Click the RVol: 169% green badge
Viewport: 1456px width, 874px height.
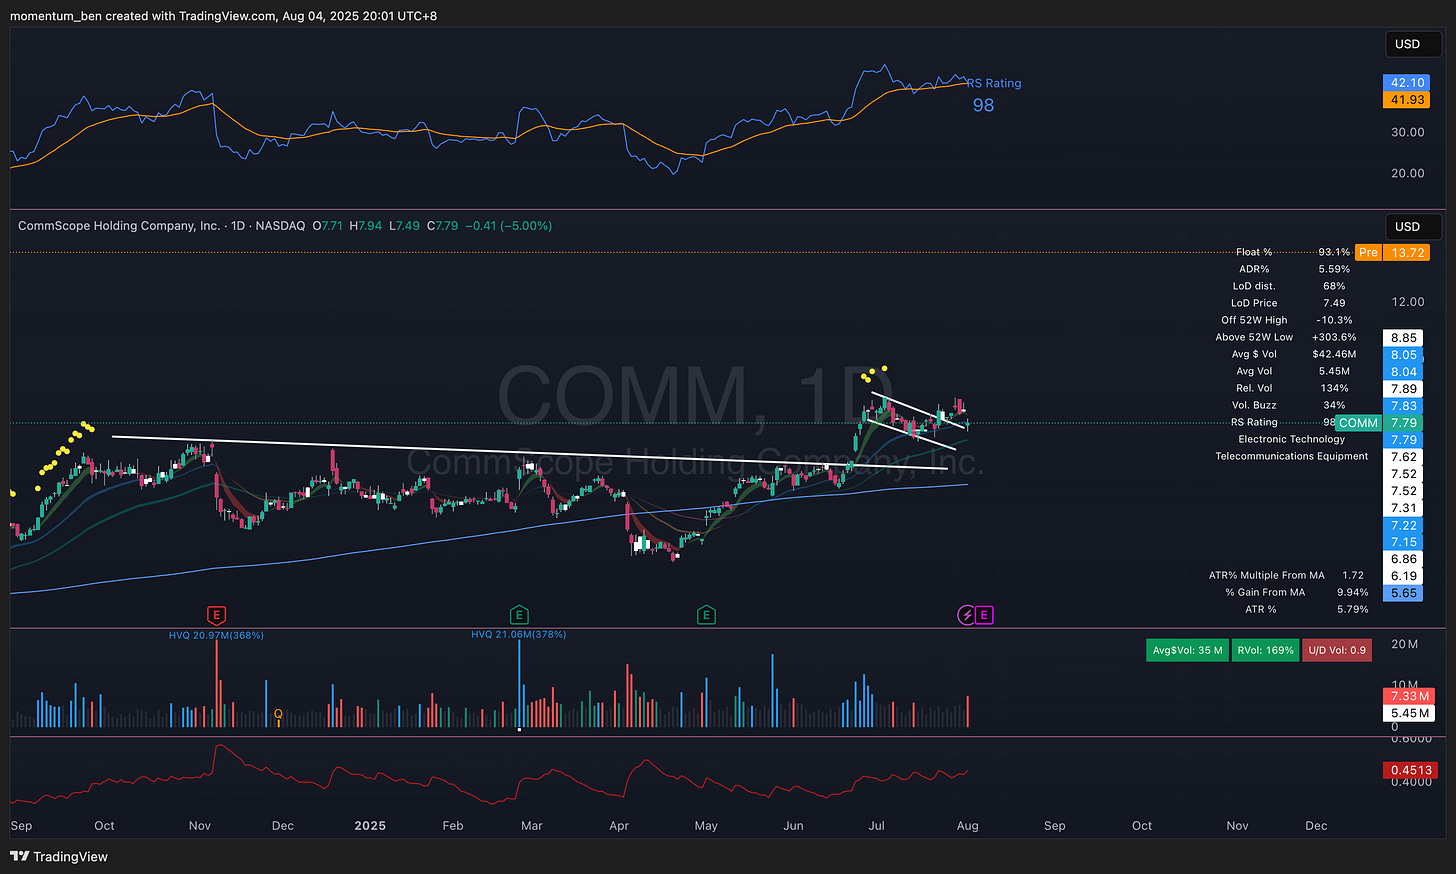pos(1265,650)
